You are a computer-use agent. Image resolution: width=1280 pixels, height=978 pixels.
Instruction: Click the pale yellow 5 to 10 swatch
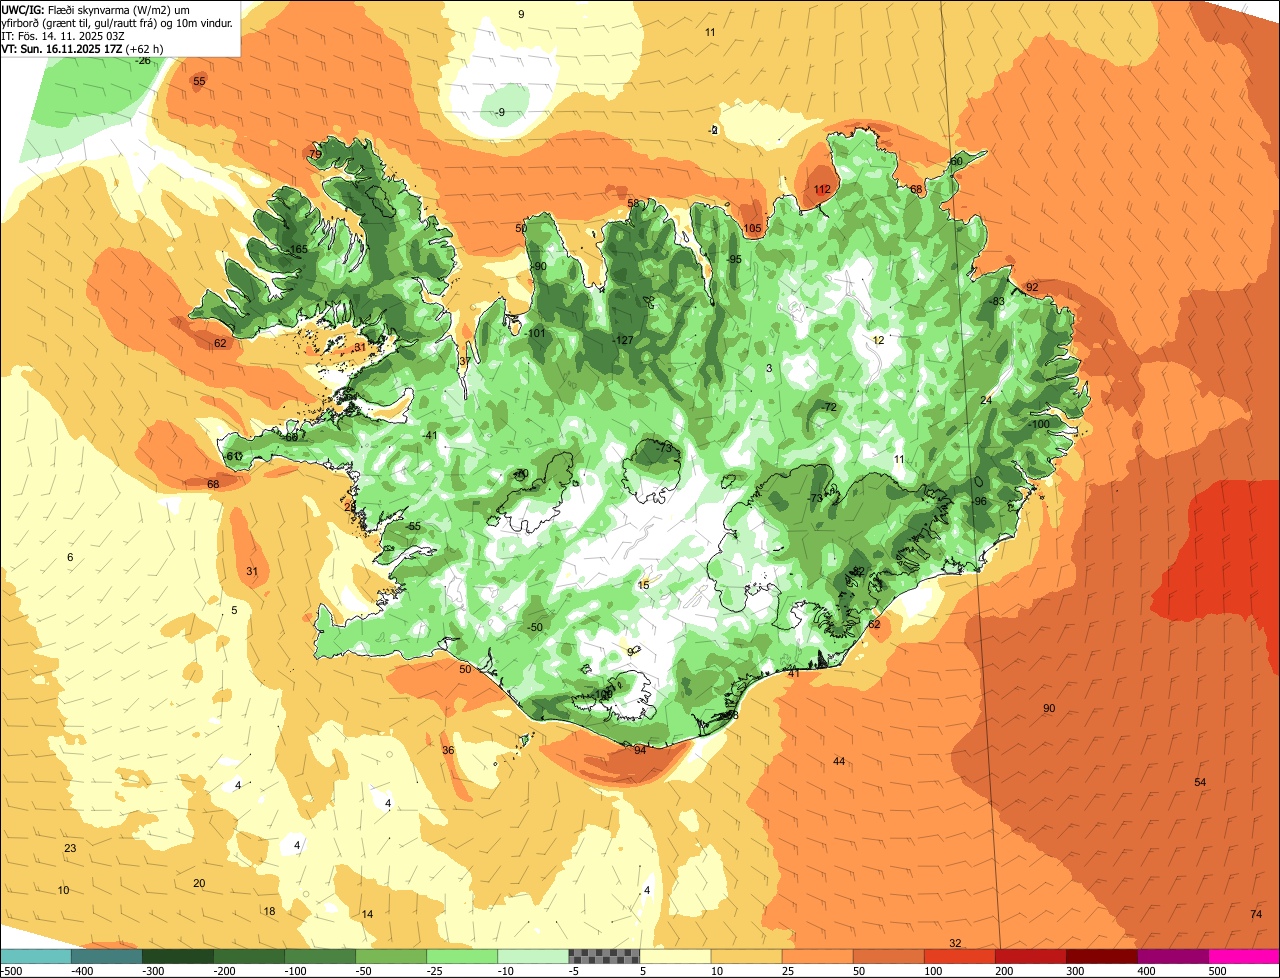tap(674, 956)
